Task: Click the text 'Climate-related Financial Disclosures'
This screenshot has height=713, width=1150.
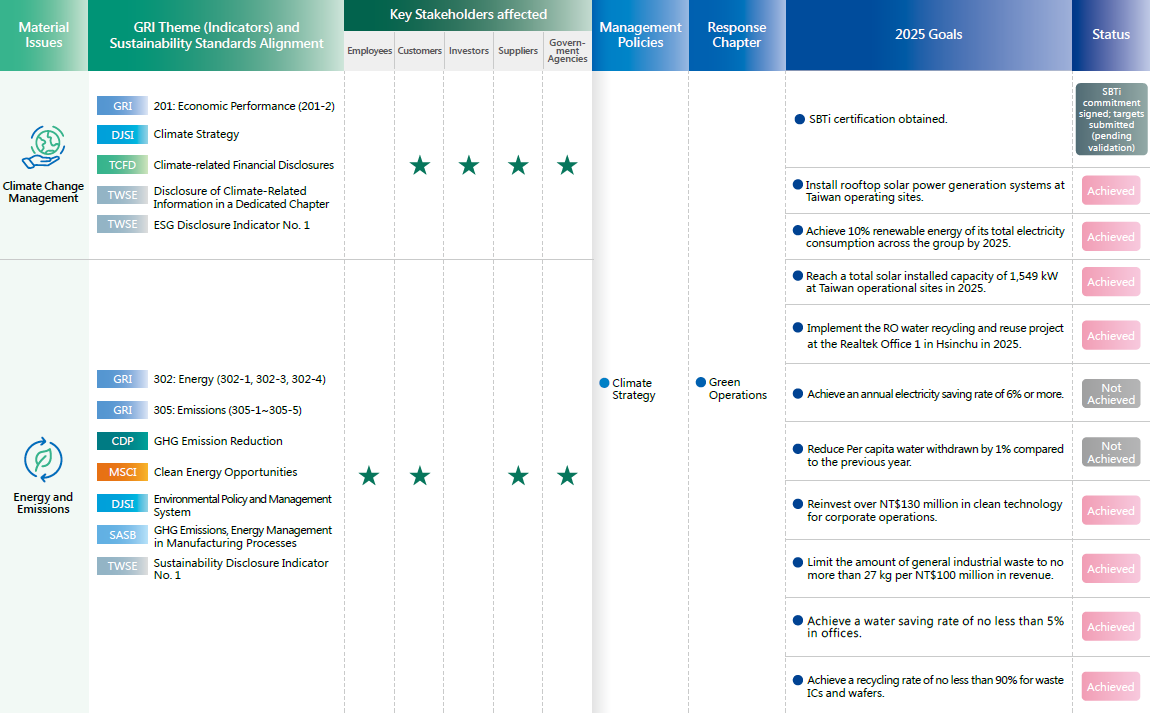Action: coord(243,165)
